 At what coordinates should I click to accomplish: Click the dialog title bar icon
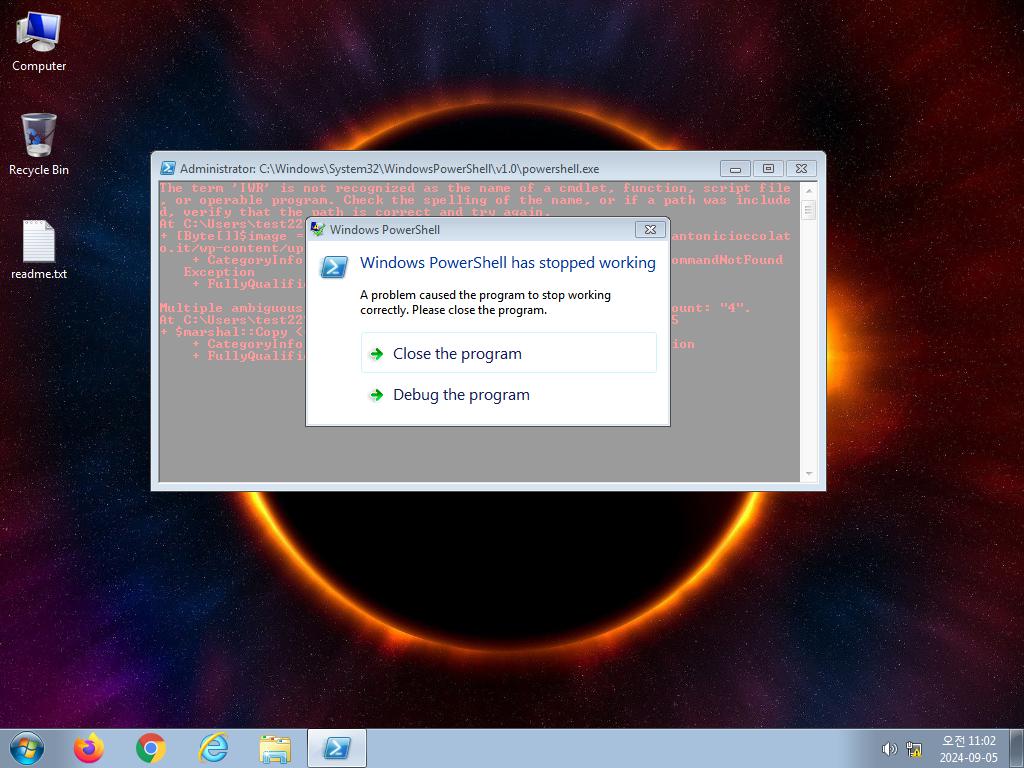317,229
